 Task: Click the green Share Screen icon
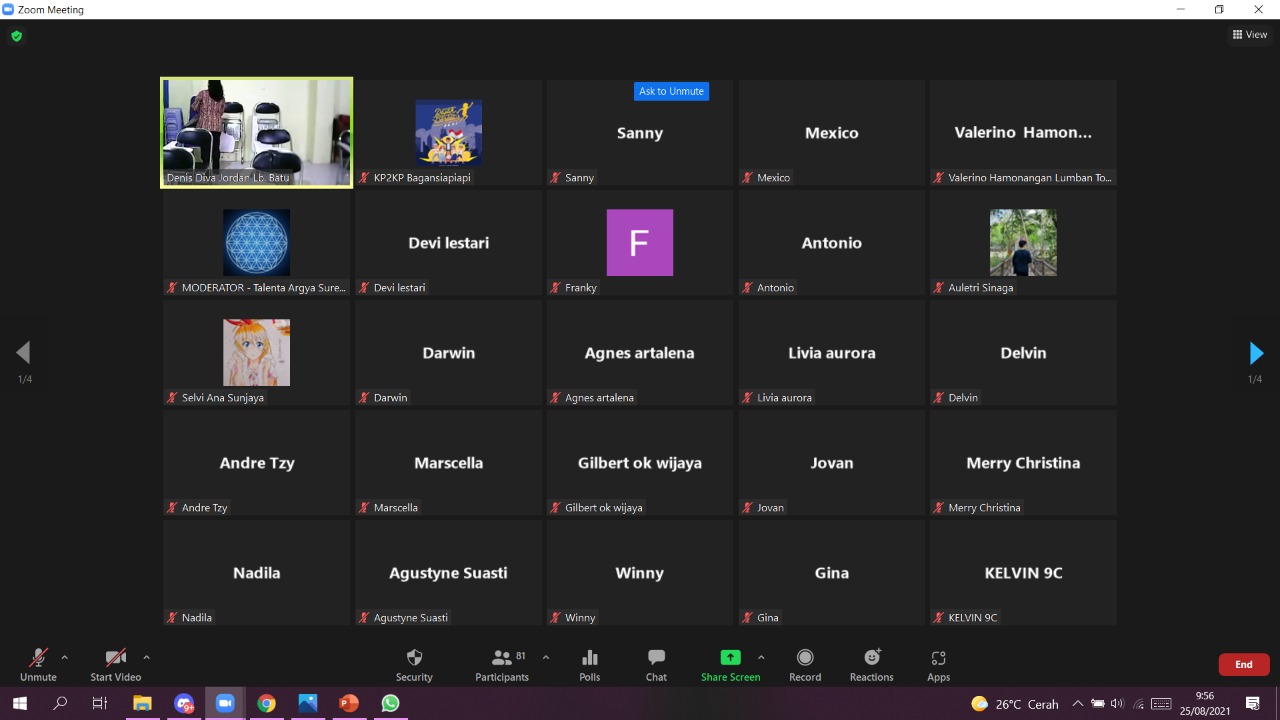coord(730,658)
